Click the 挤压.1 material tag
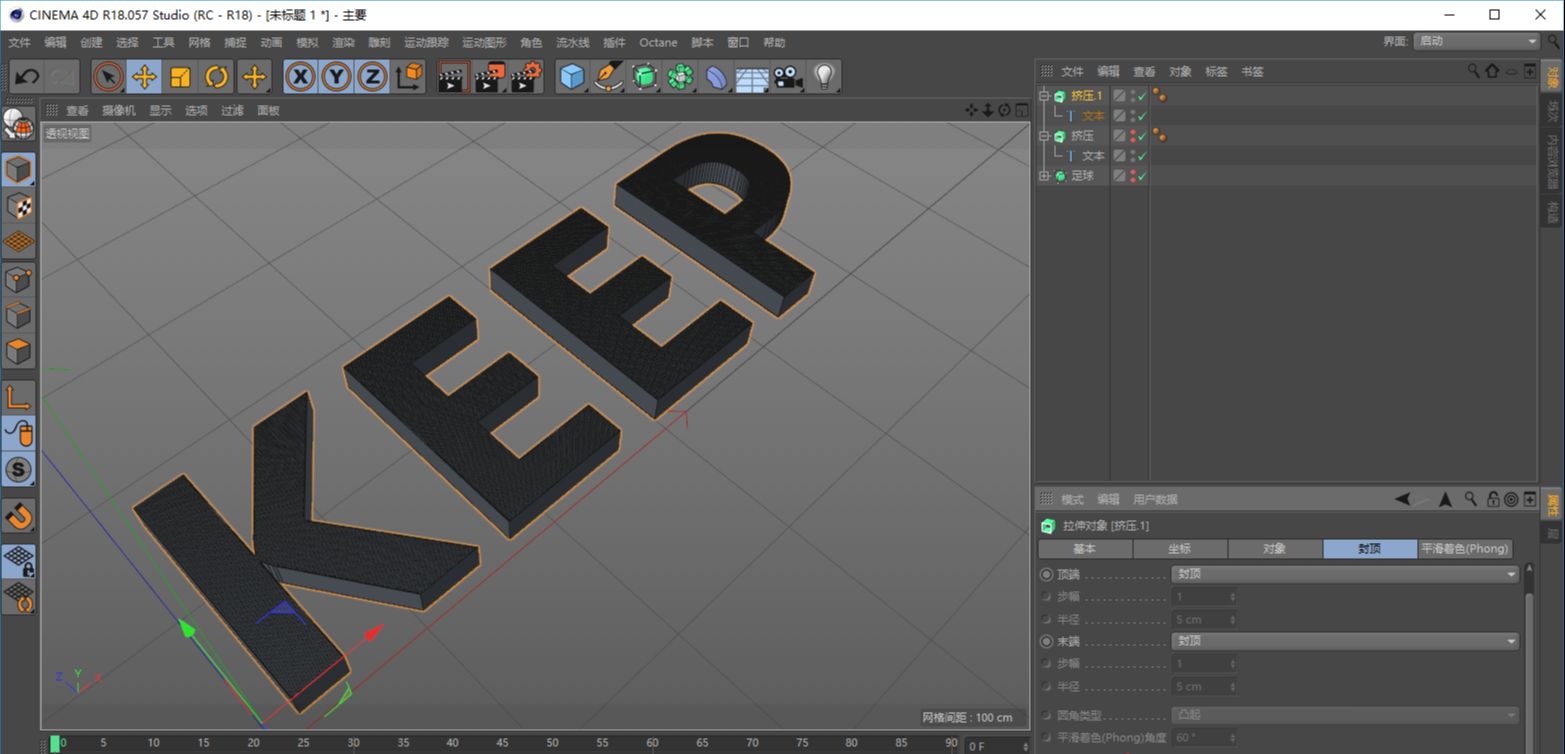The image size is (1565, 754). [x=1160, y=96]
